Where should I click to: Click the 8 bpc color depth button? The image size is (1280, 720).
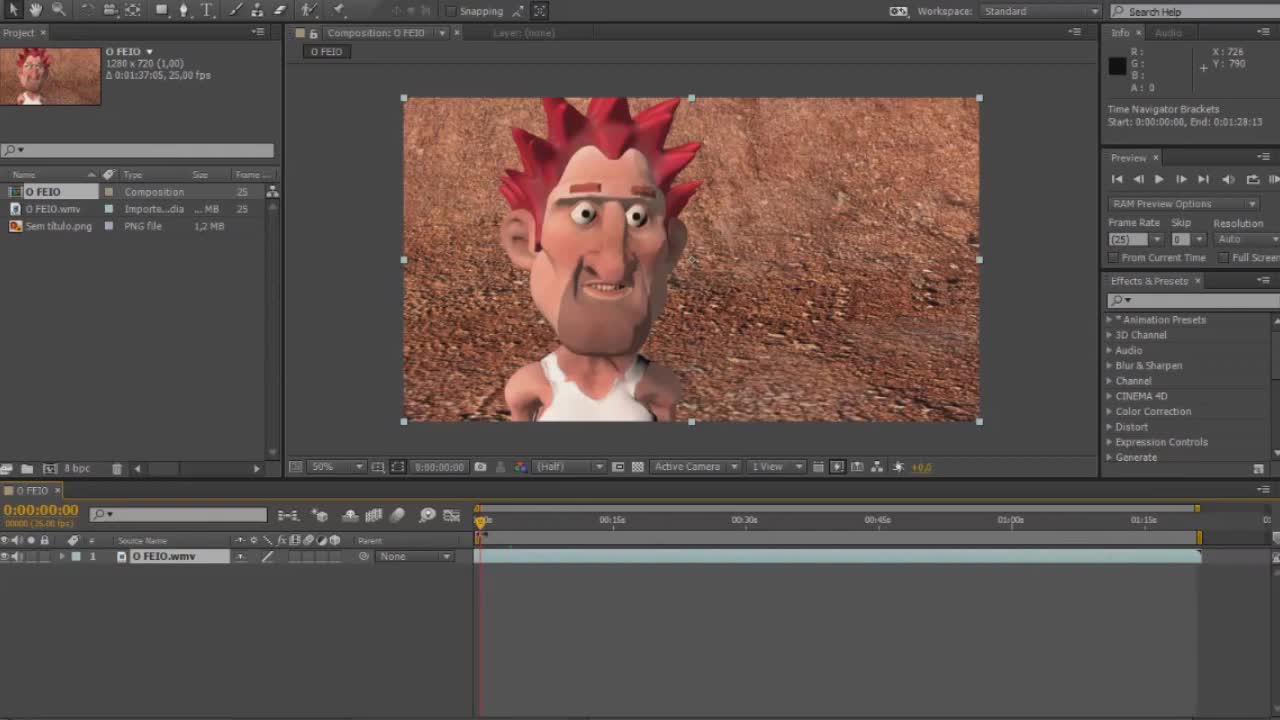point(77,468)
